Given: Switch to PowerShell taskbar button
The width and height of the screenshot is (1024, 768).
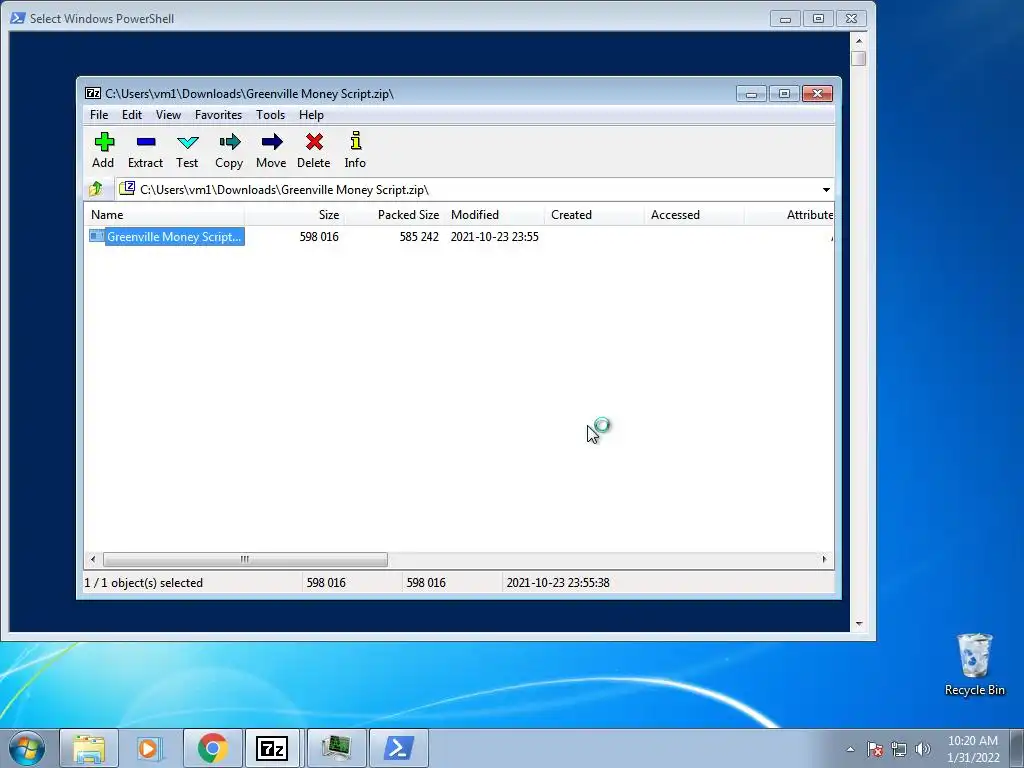Looking at the screenshot, I should (x=399, y=748).
